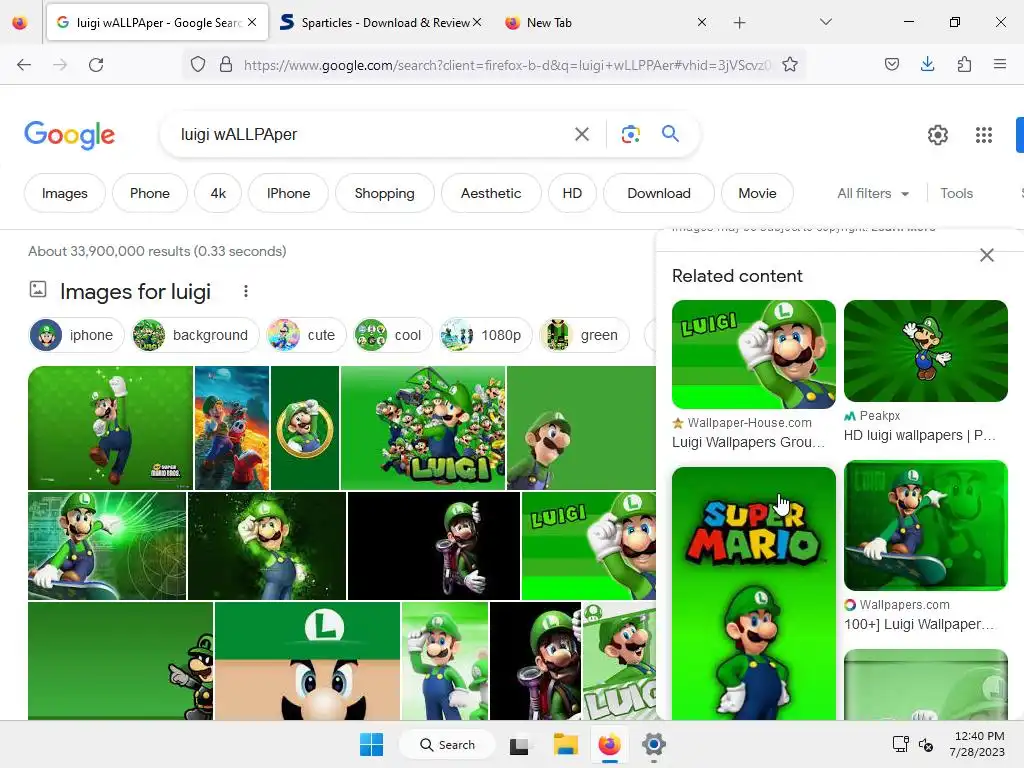The image size is (1024, 768).
Task: Open the Images for luigi heading
Action: 135,291
